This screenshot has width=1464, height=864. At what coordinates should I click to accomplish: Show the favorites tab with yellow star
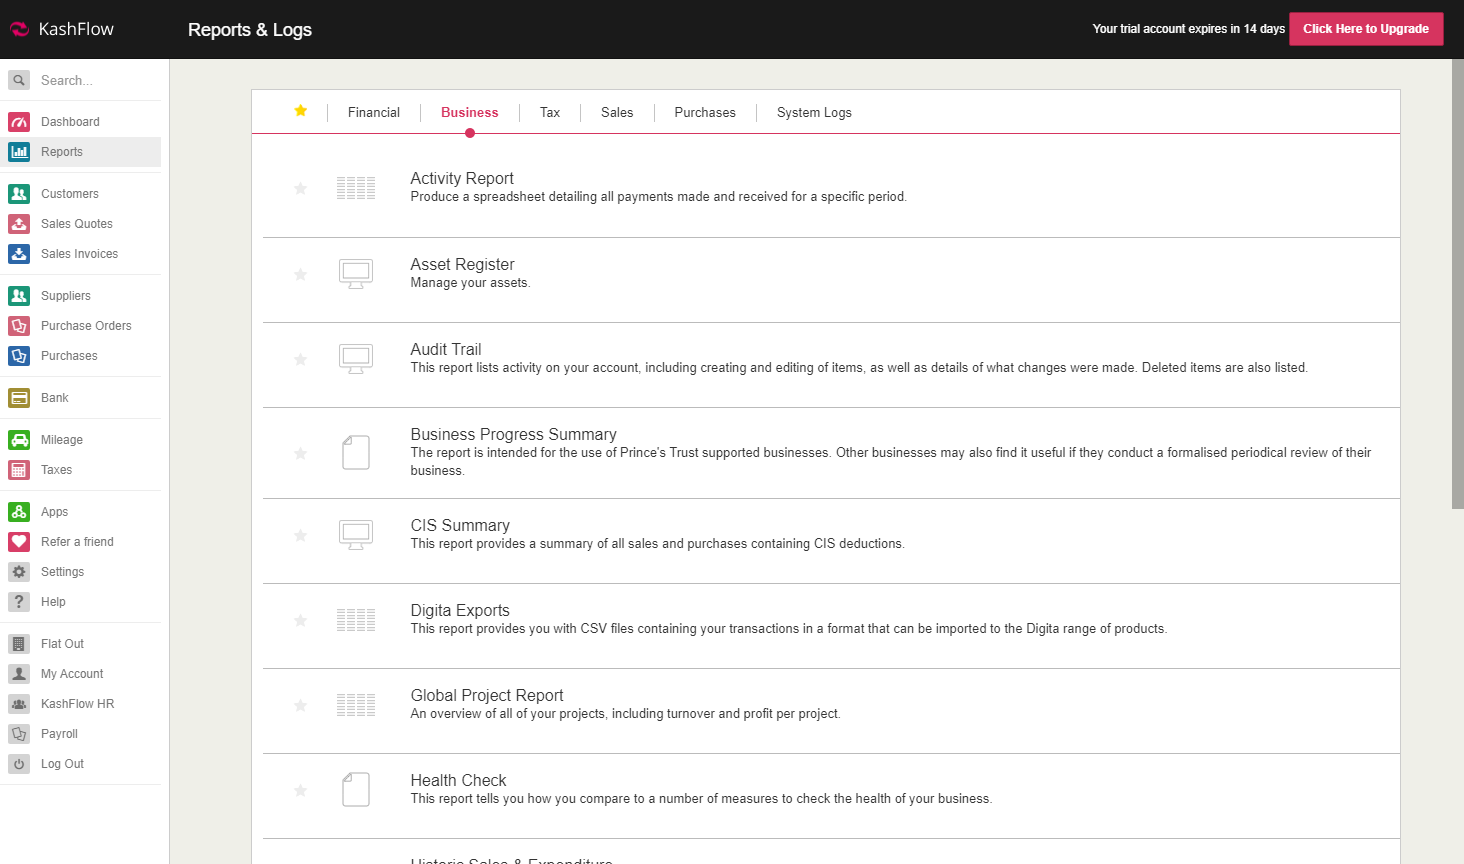pos(300,111)
